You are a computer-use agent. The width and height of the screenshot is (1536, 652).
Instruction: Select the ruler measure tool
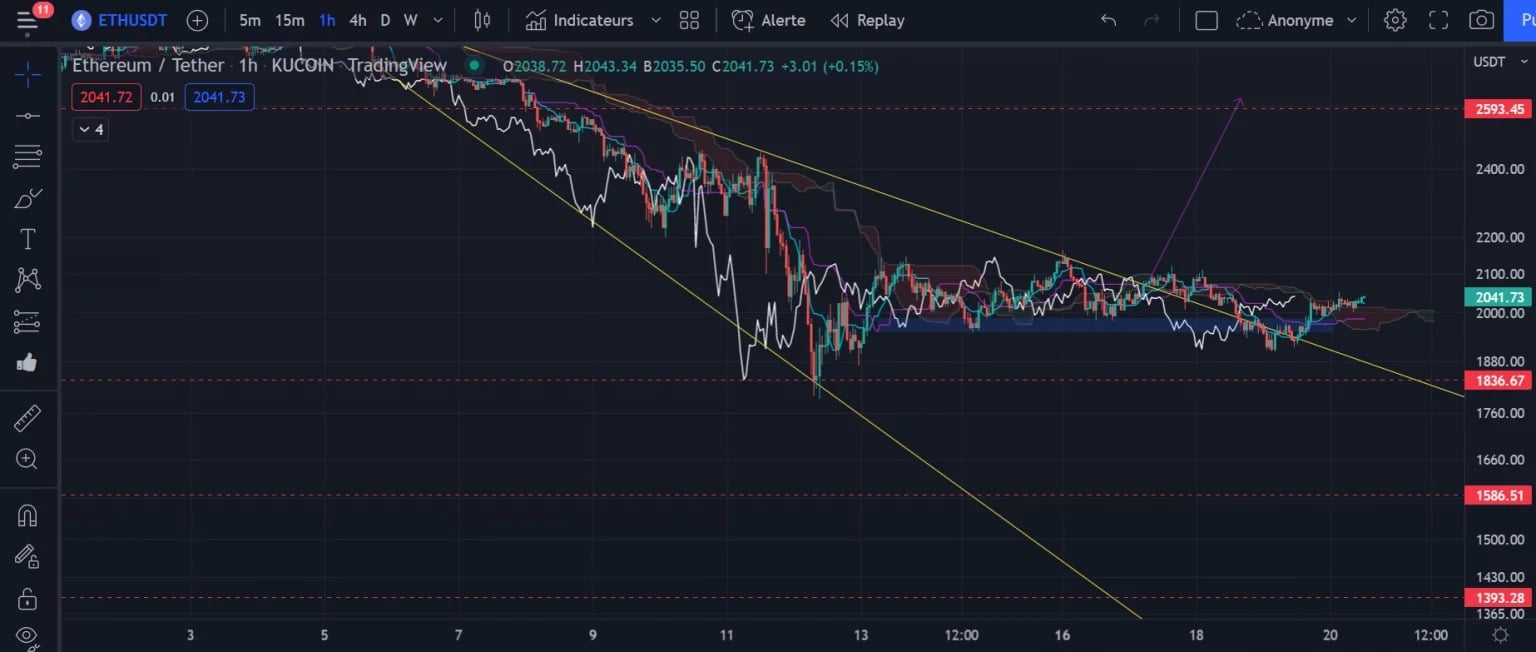(x=28, y=417)
